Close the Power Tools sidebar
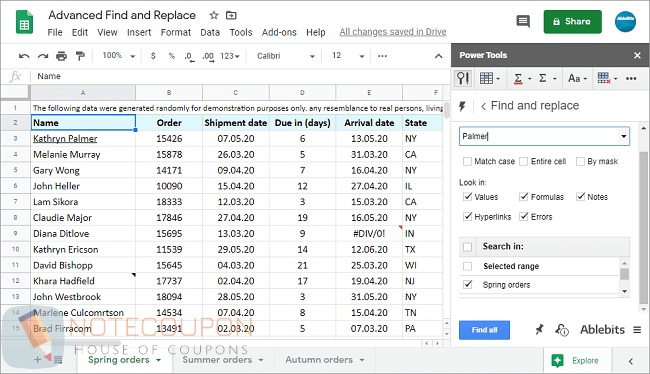This screenshot has width=650, height=374. tap(637, 55)
